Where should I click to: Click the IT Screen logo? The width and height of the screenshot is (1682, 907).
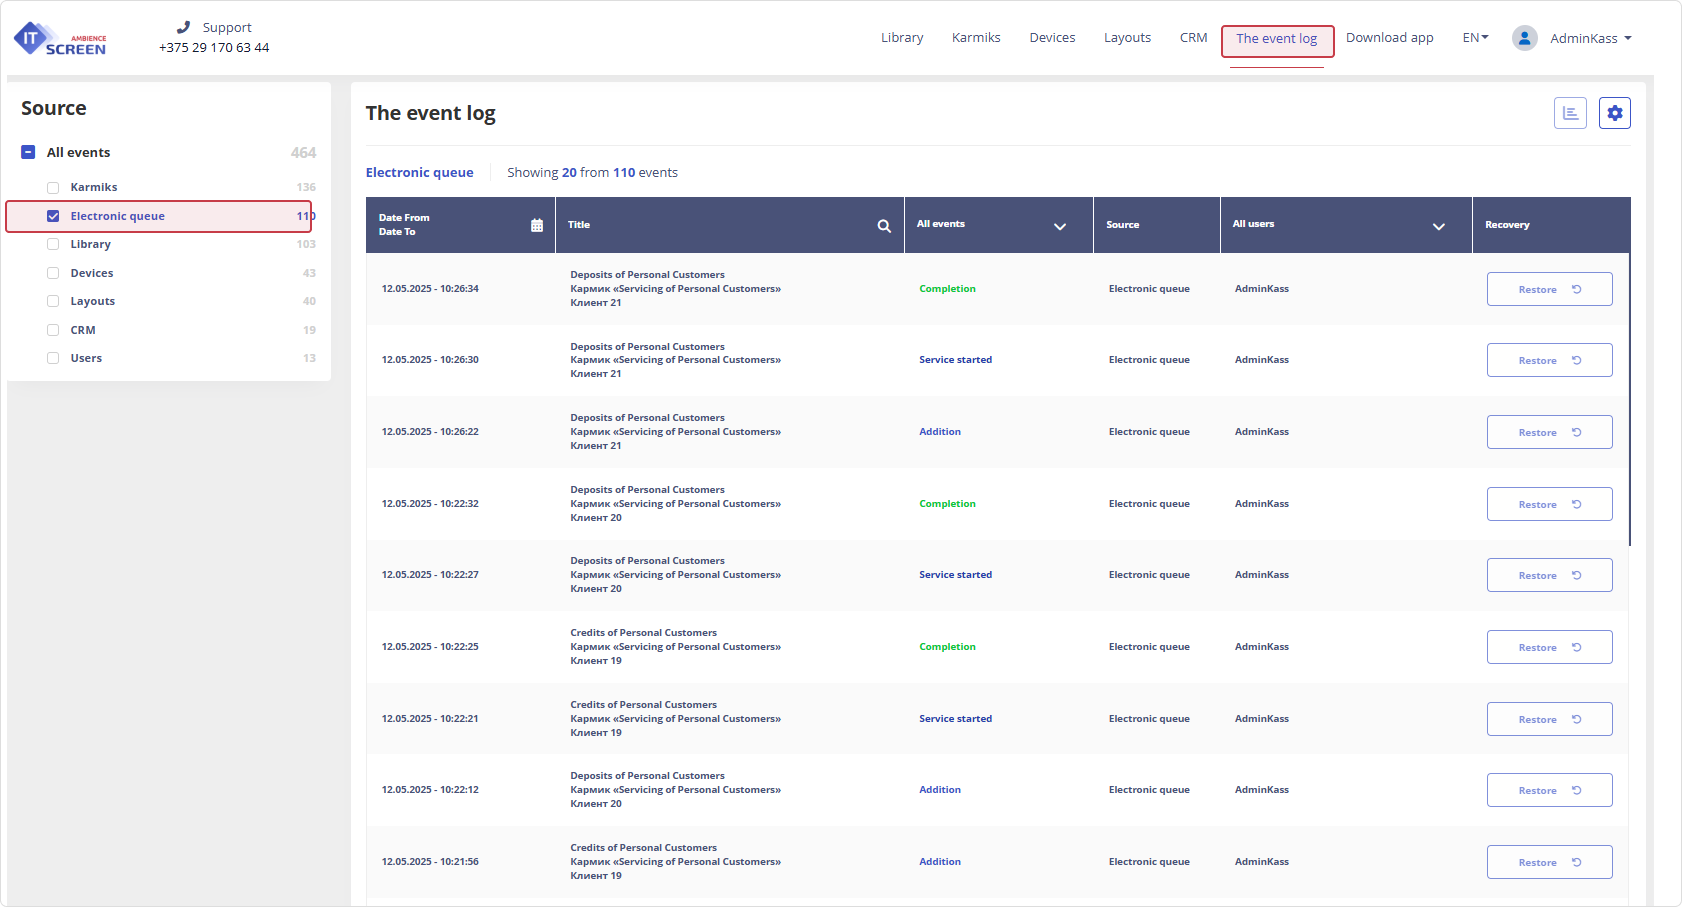click(60, 39)
